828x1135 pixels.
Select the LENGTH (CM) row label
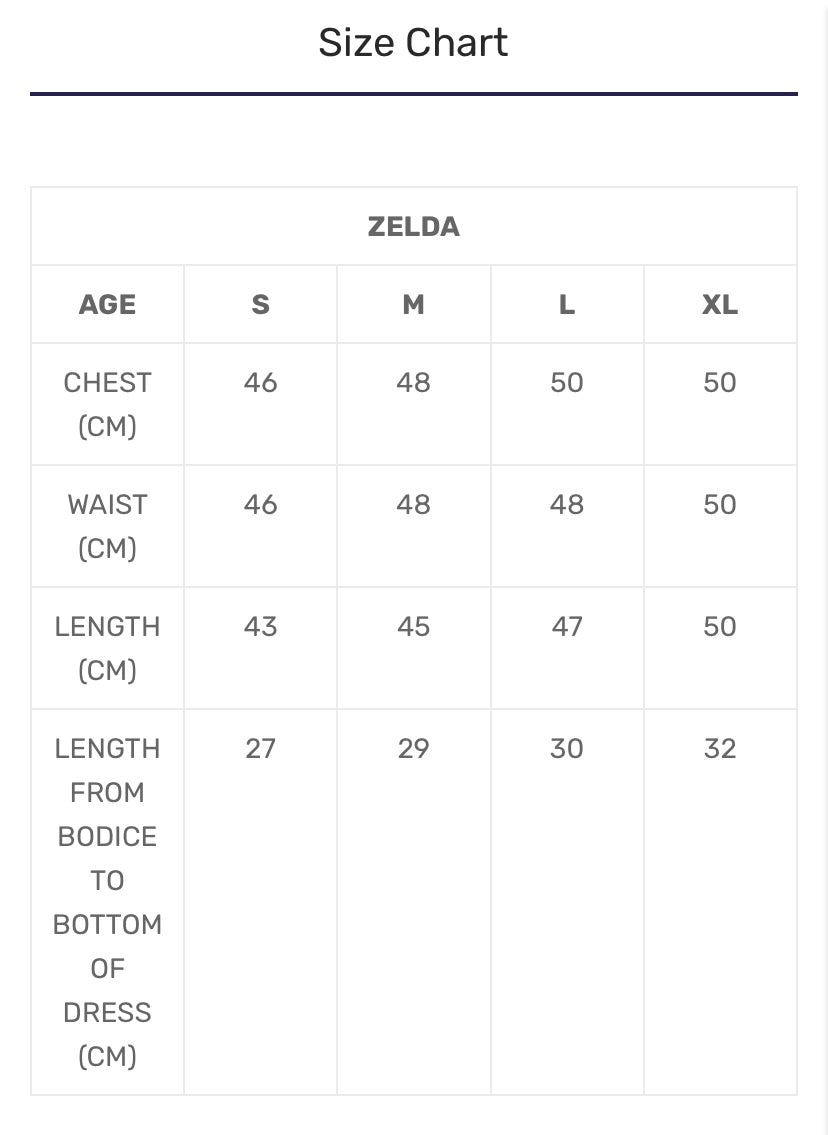(107, 648)
